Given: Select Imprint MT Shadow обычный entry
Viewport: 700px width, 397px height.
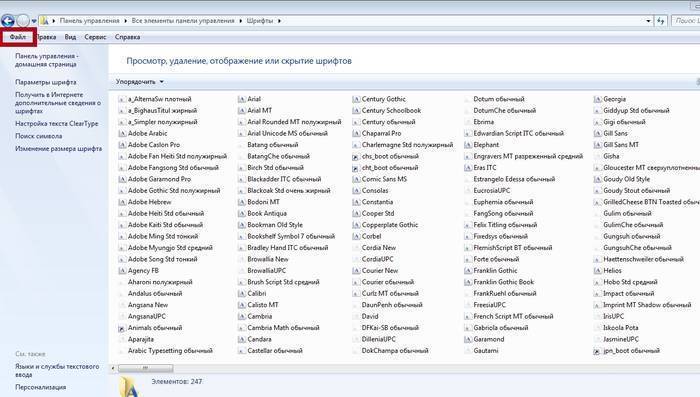Looking at the screenshot, I should 647,305.
